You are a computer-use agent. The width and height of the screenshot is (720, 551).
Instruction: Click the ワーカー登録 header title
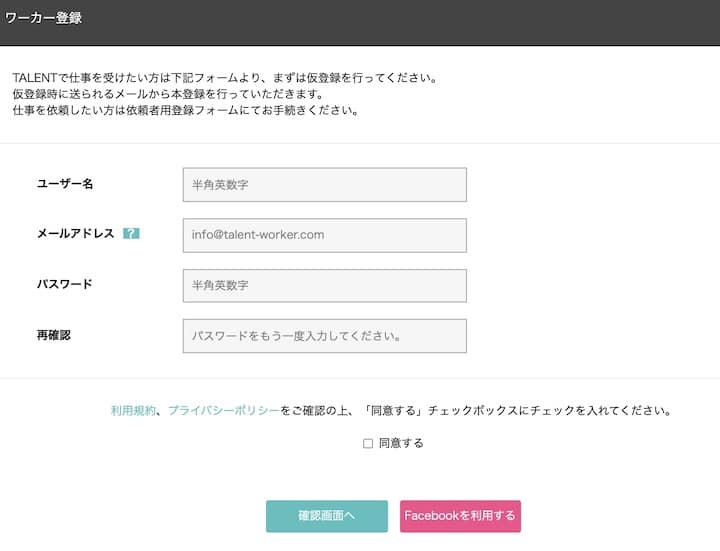point(43,18)
